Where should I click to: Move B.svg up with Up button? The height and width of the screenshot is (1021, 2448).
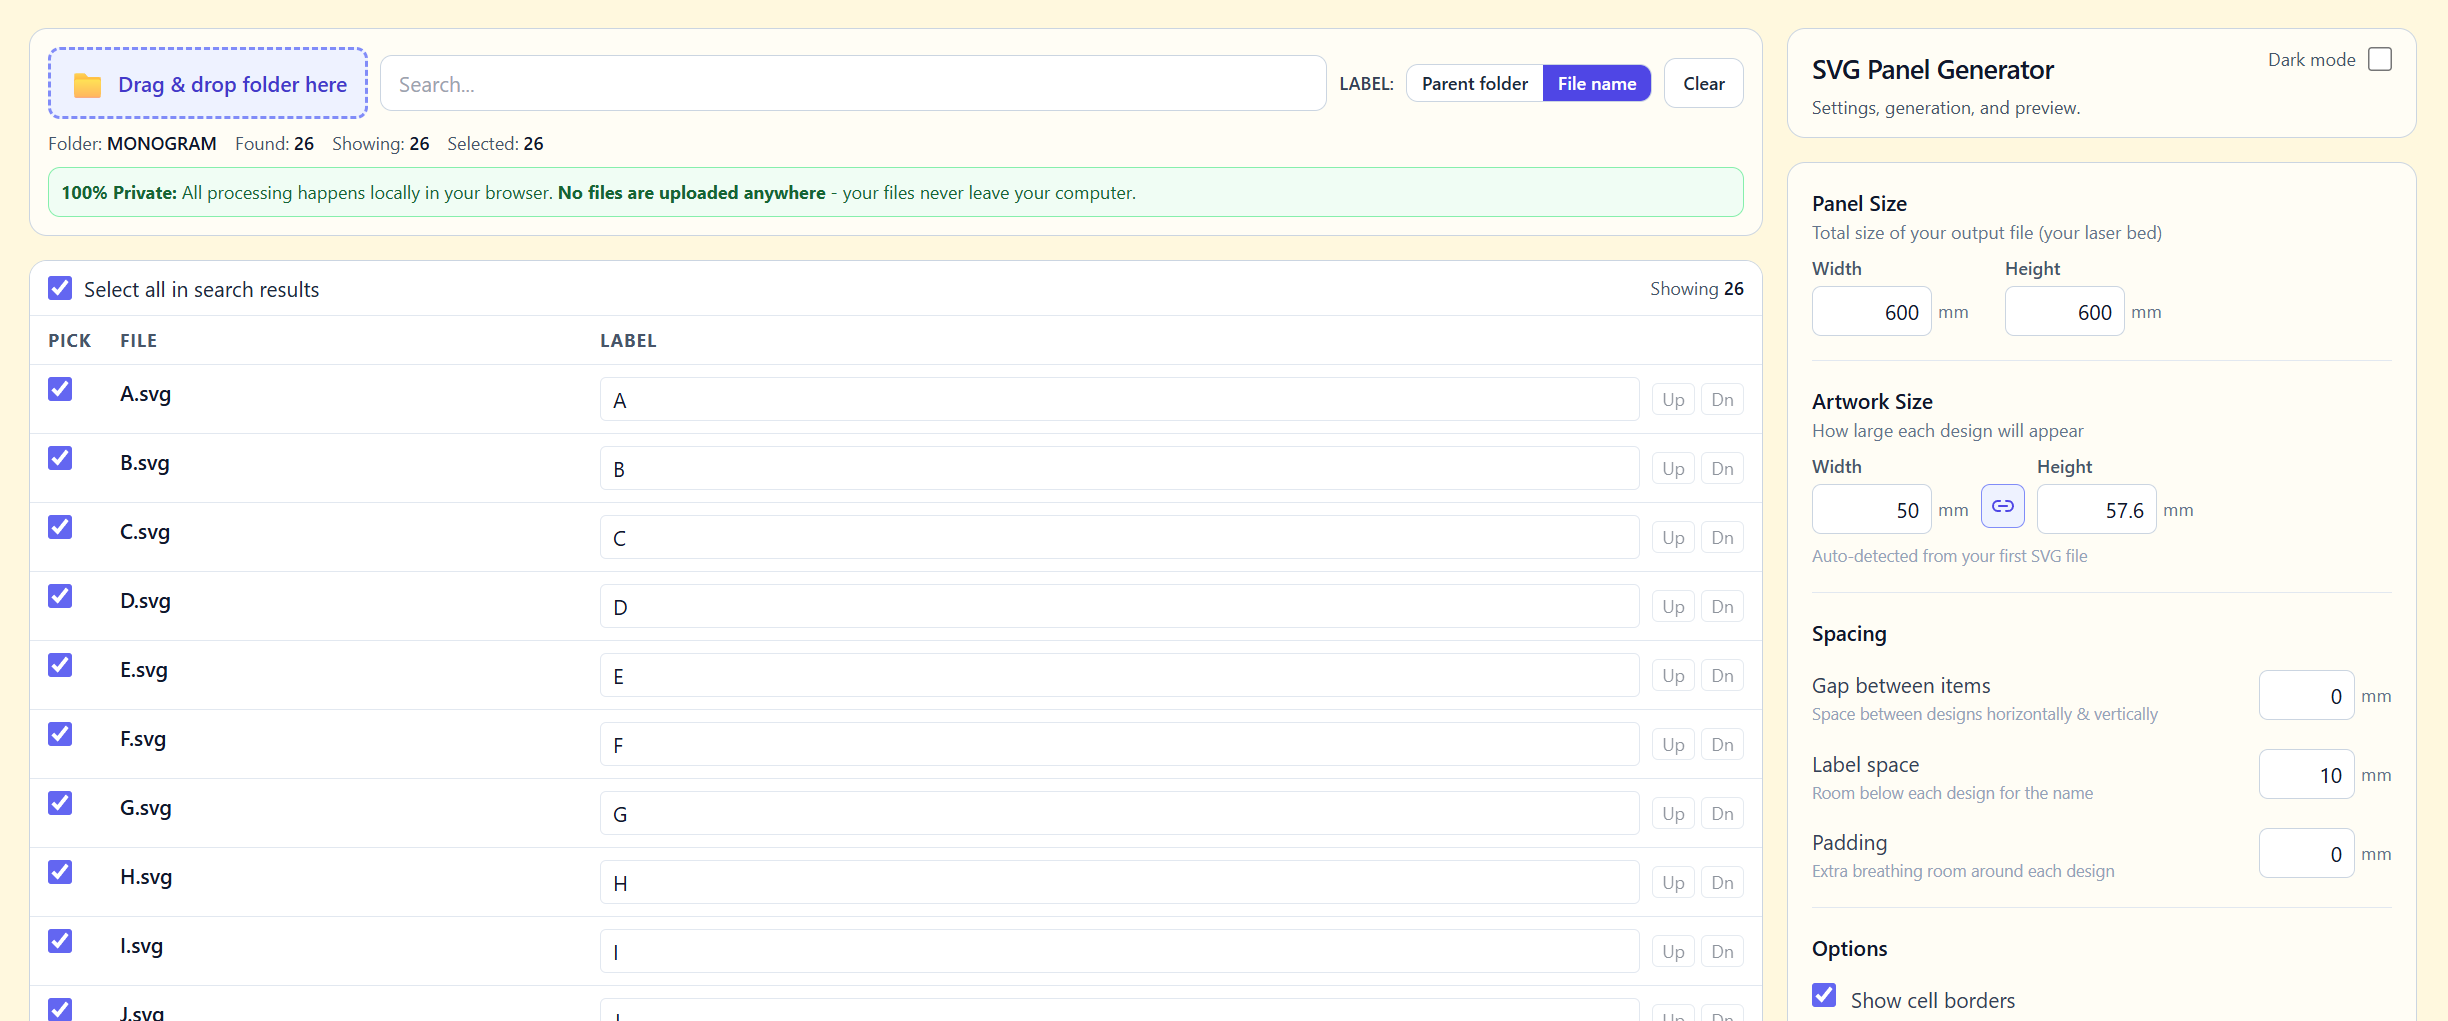click(1673, 469)
